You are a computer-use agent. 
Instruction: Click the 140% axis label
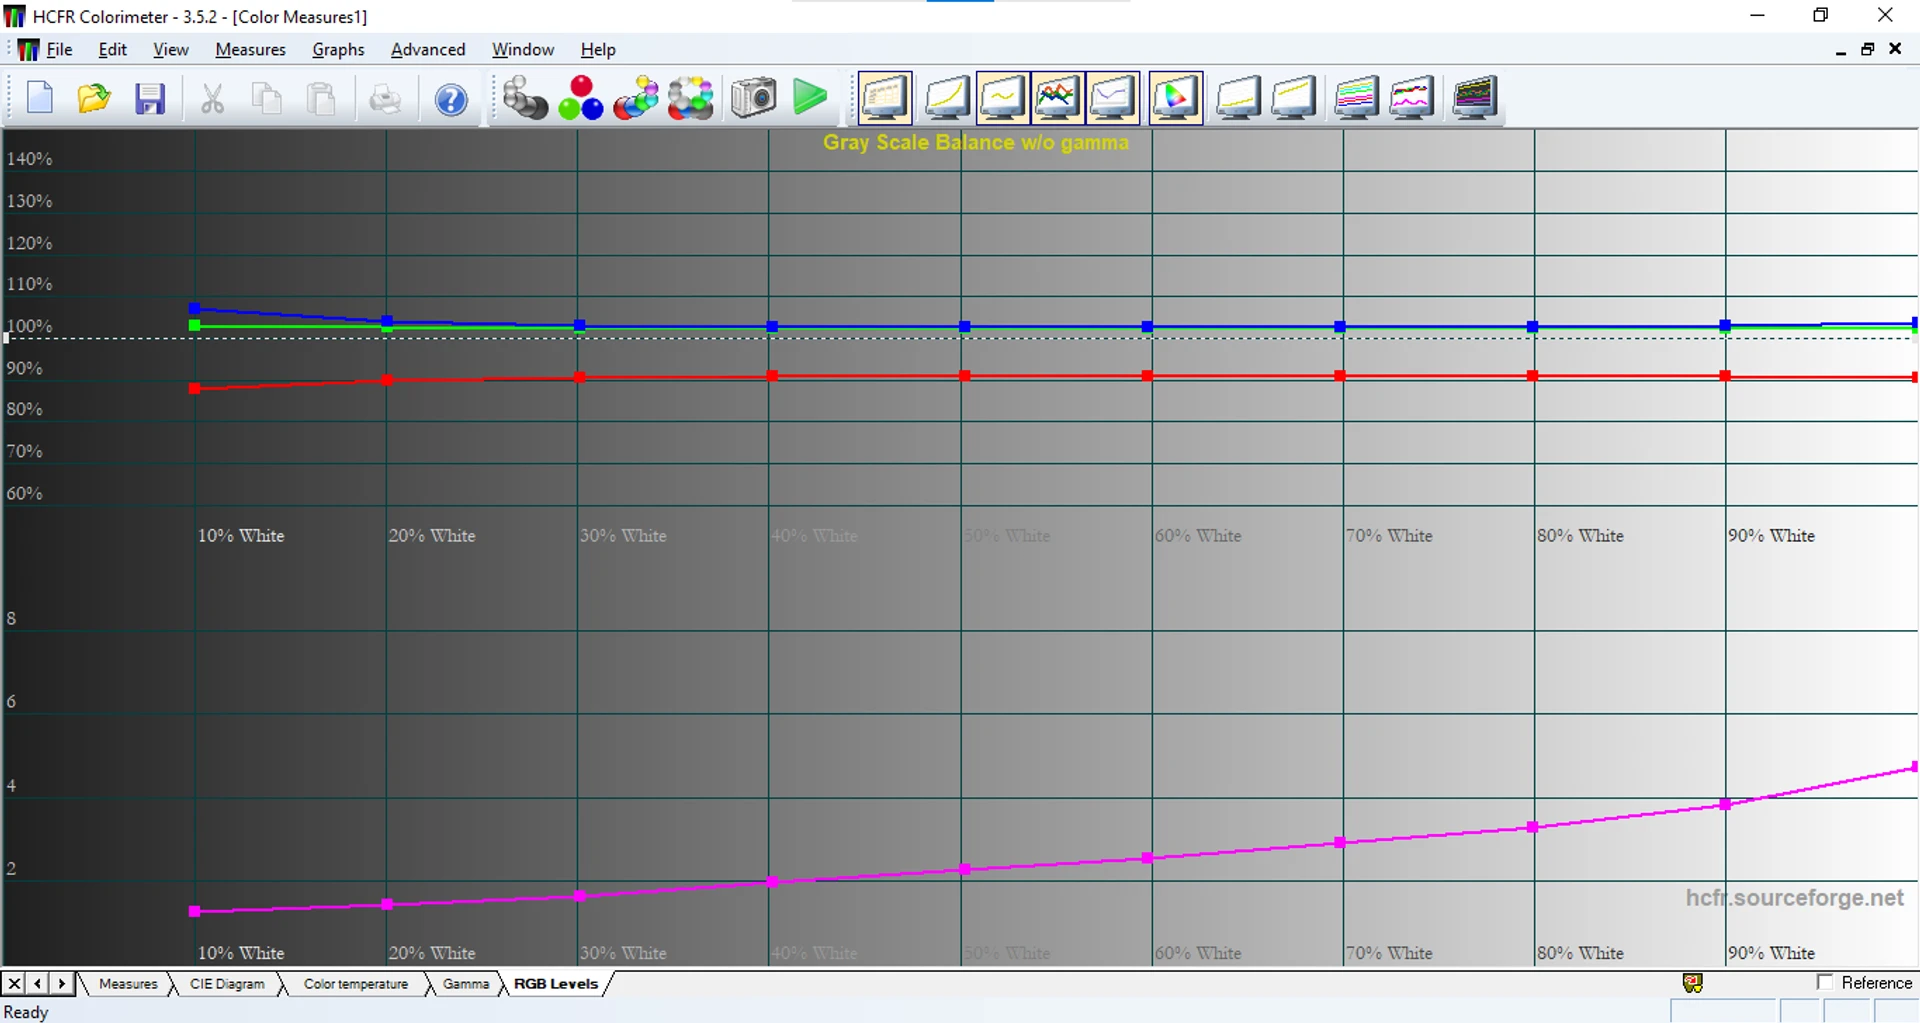coord(29,159)
